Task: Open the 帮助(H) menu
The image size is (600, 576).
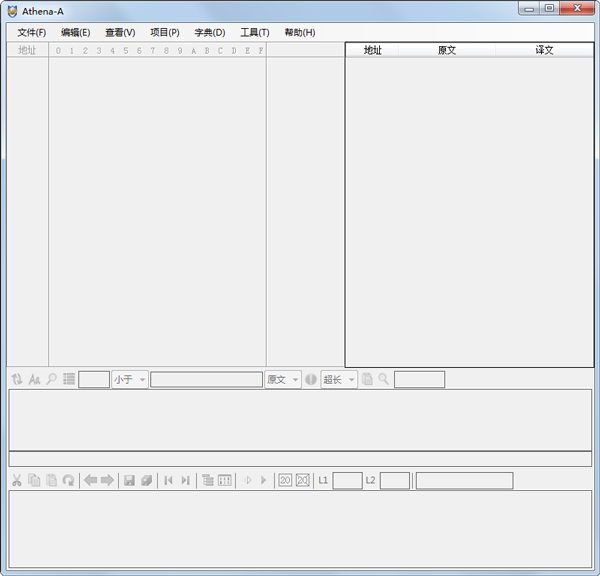Action: (300, 33)
